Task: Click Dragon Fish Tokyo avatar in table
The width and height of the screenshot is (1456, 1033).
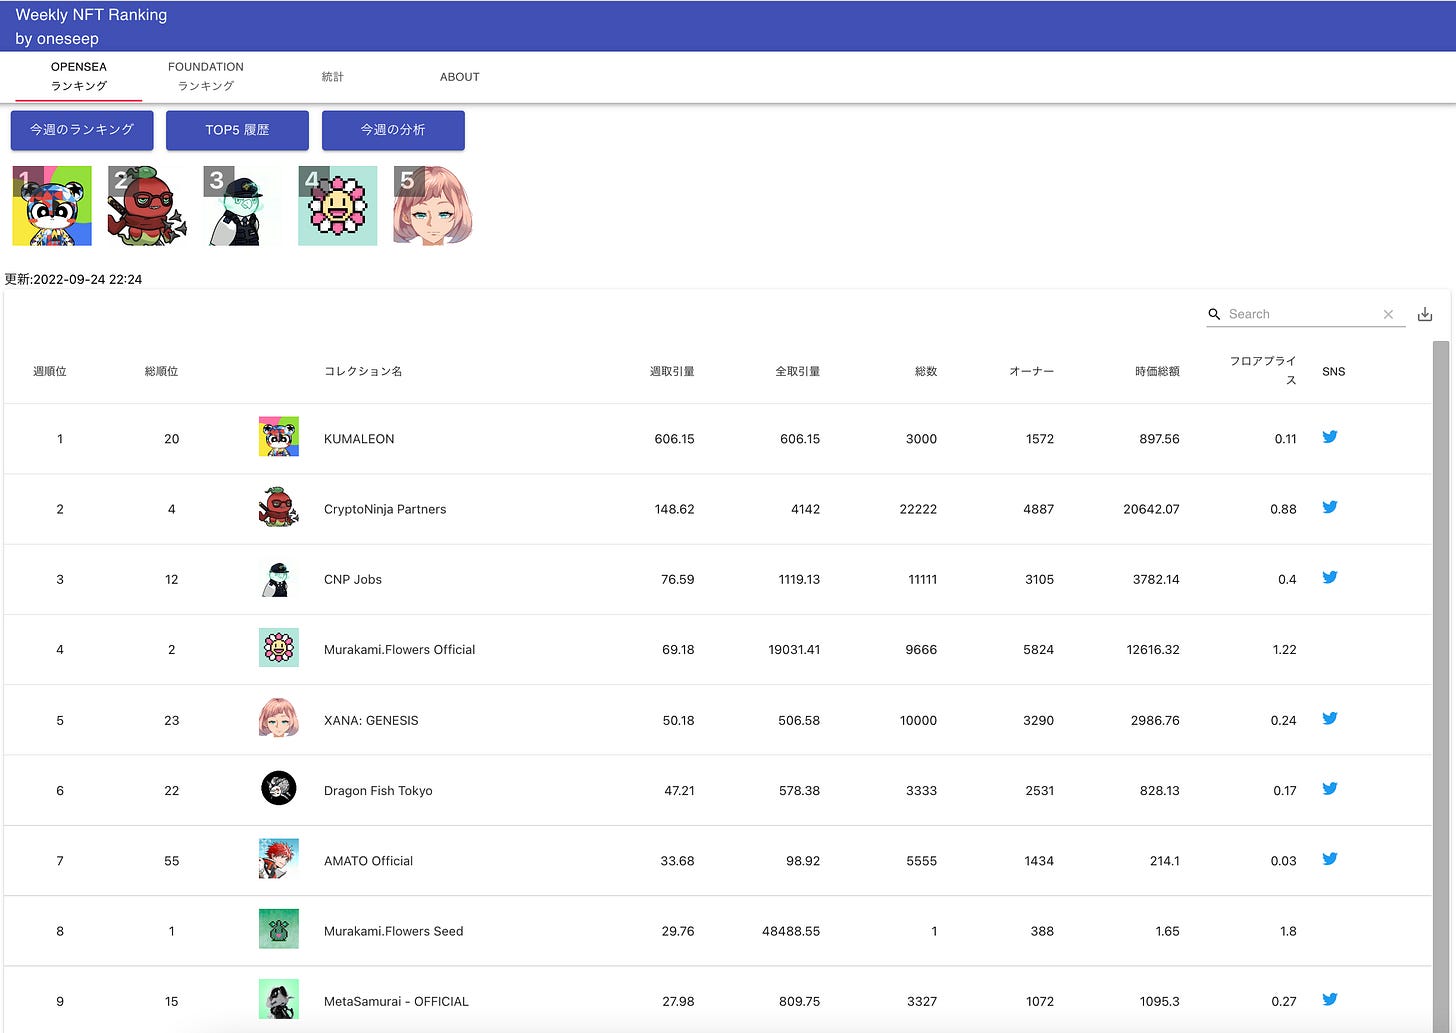Action: point(279,789)
